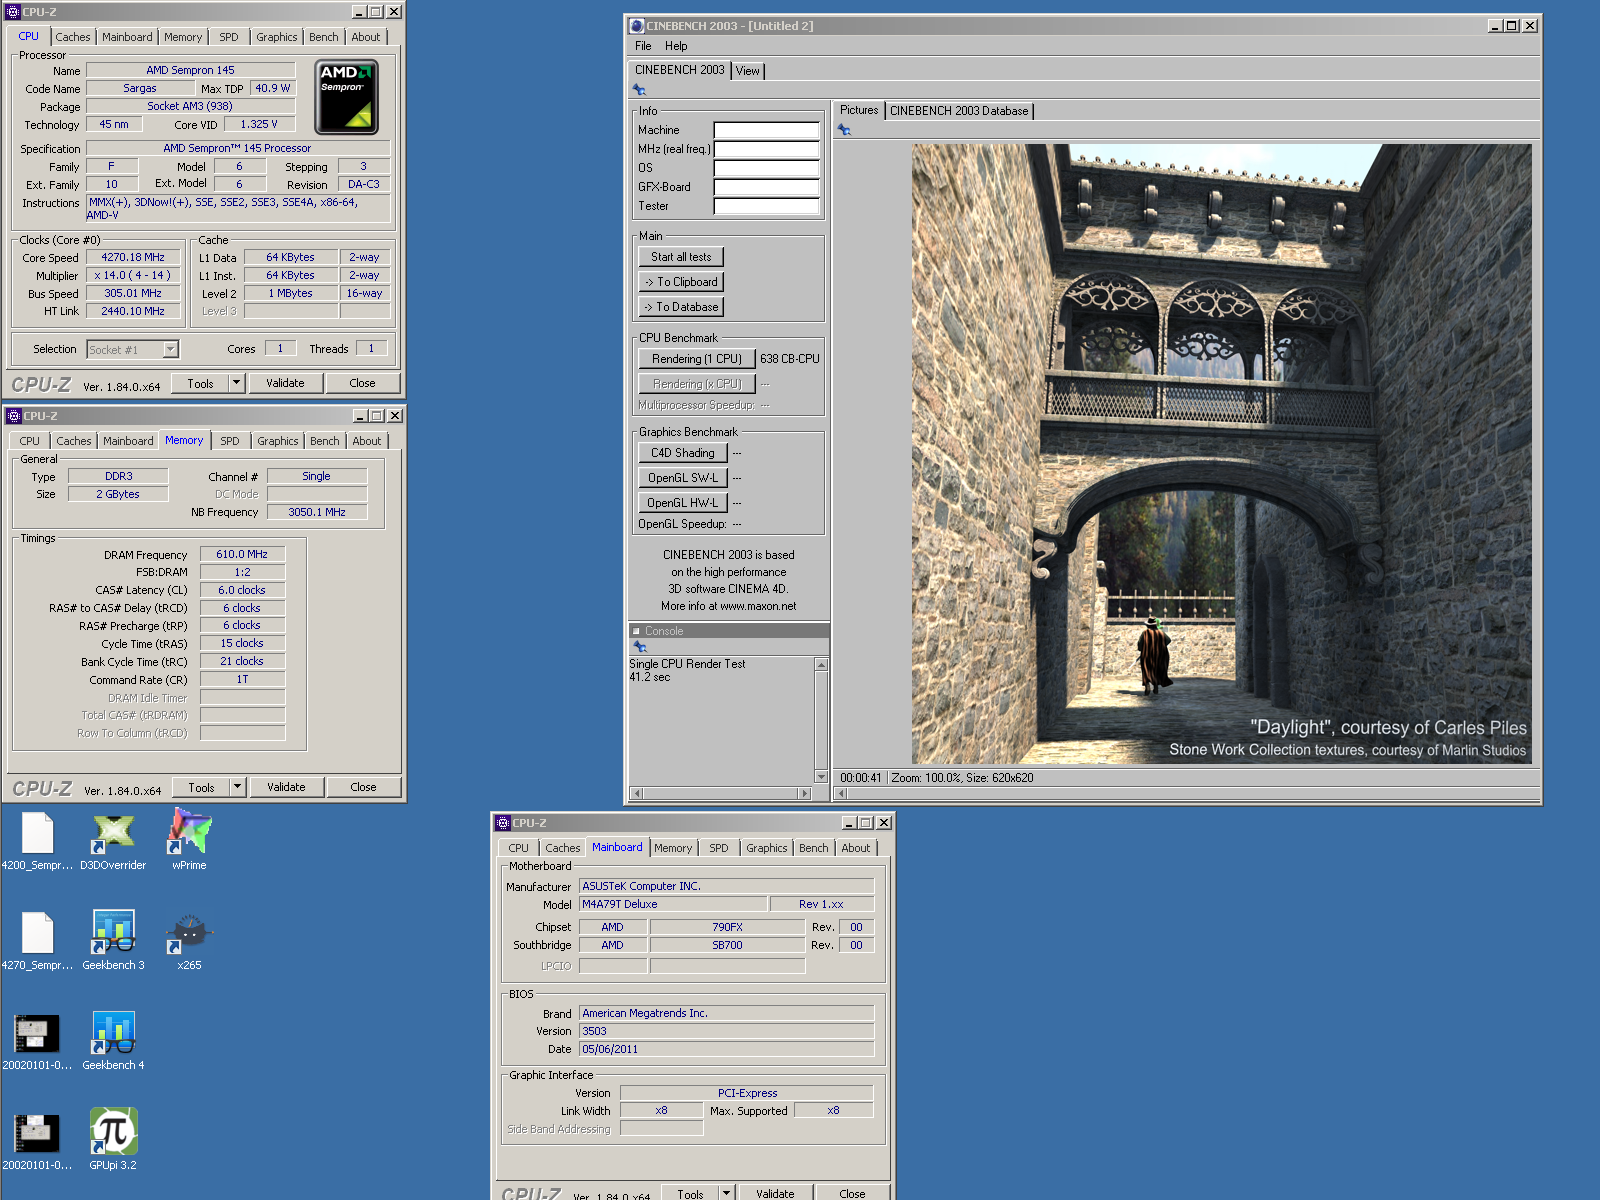The height and width of the screenshot is (1200, 1600).
Task: Click the To Clipboard button
Action: (681, 282)
